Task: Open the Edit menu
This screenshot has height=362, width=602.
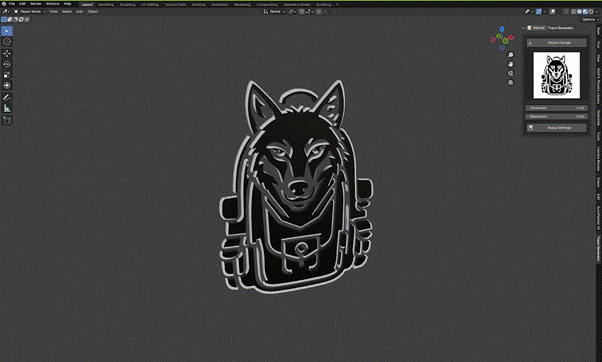Action: click(x=22, y=4)
